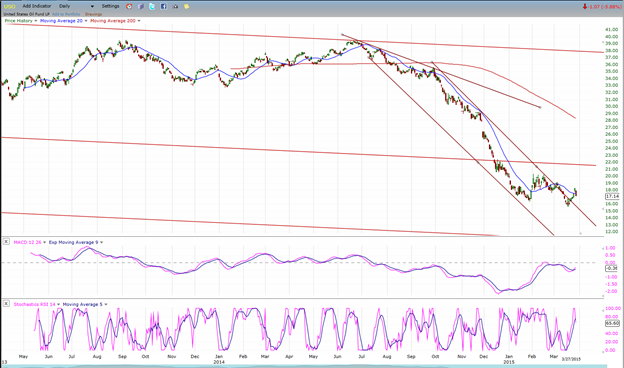Click the 2015 year label on time axis
This screenshot has width=624, height=368.
pos(509,362)
